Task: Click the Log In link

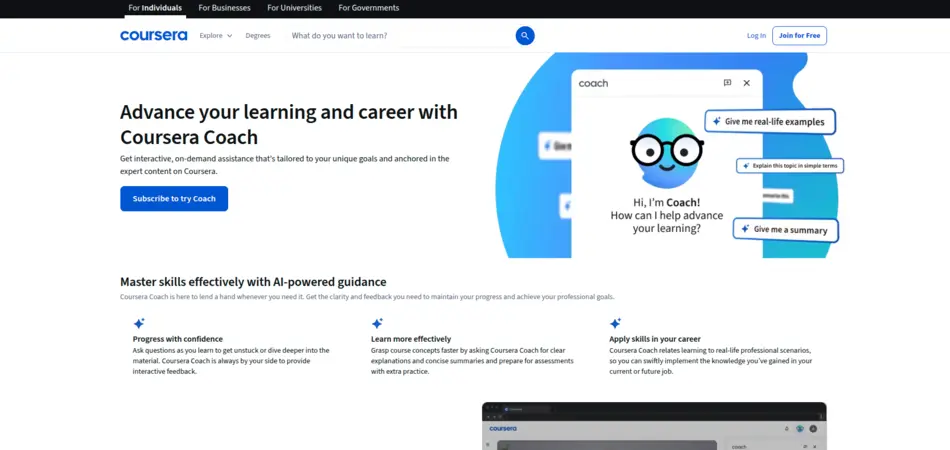Action: click(x=756, y=36)
